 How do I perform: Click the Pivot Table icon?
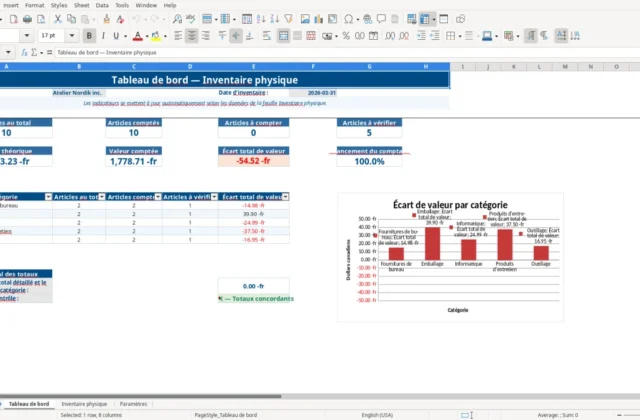[333, 19]
